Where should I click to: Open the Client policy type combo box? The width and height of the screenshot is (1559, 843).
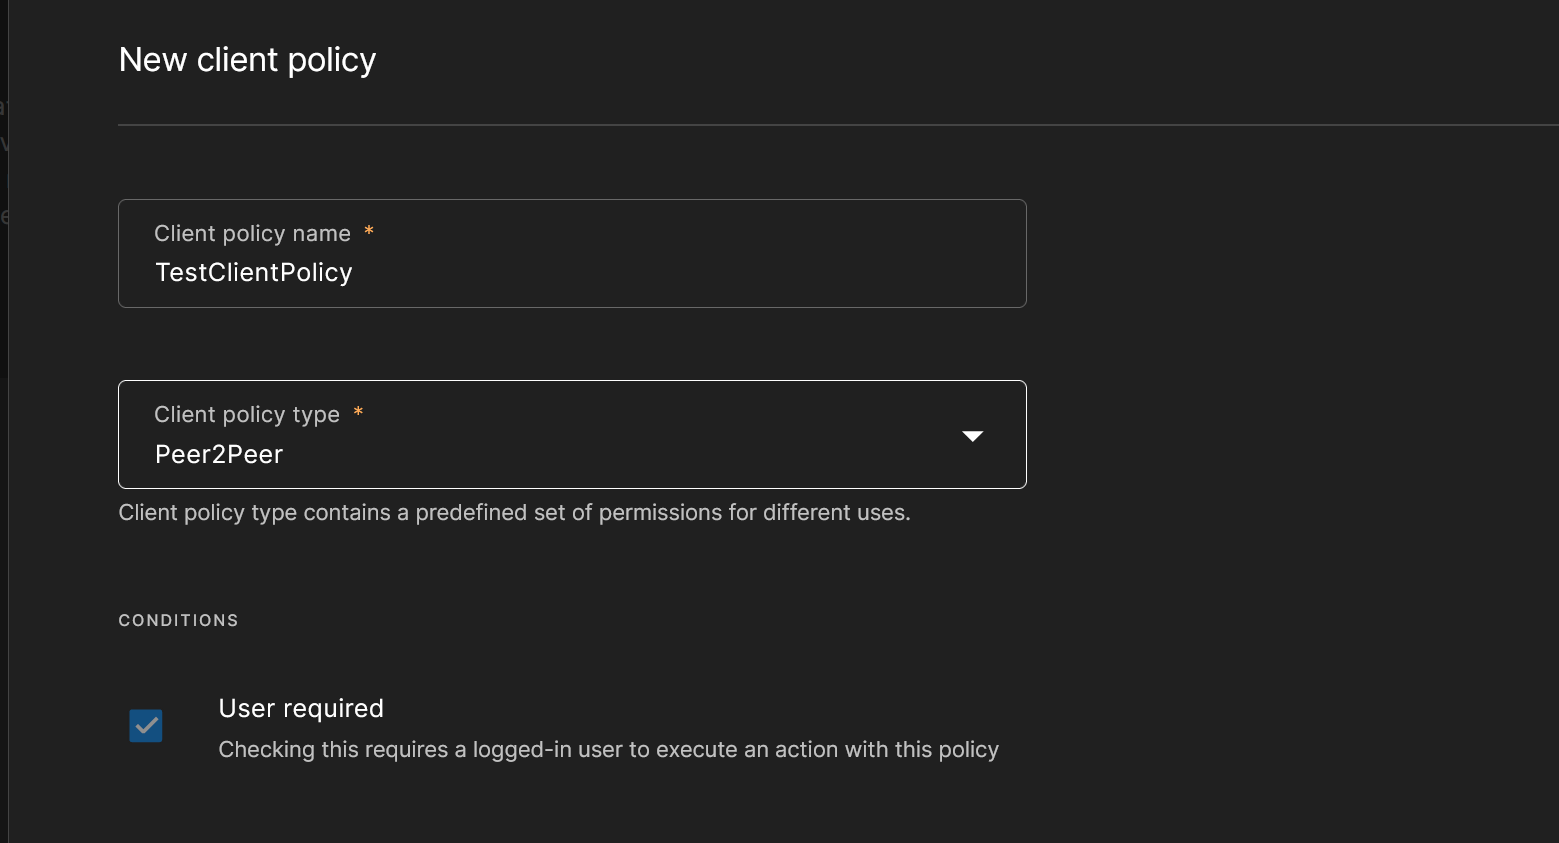pyautogui.click(x=572, y=435)
